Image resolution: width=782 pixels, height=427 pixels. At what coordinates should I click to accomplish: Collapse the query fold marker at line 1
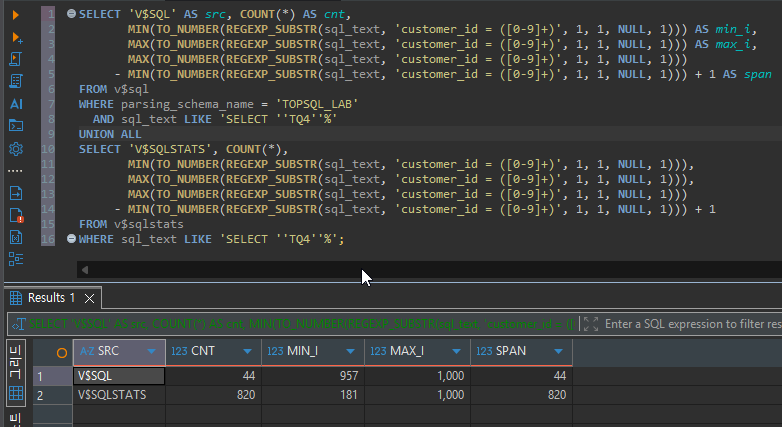coord(71,14)
